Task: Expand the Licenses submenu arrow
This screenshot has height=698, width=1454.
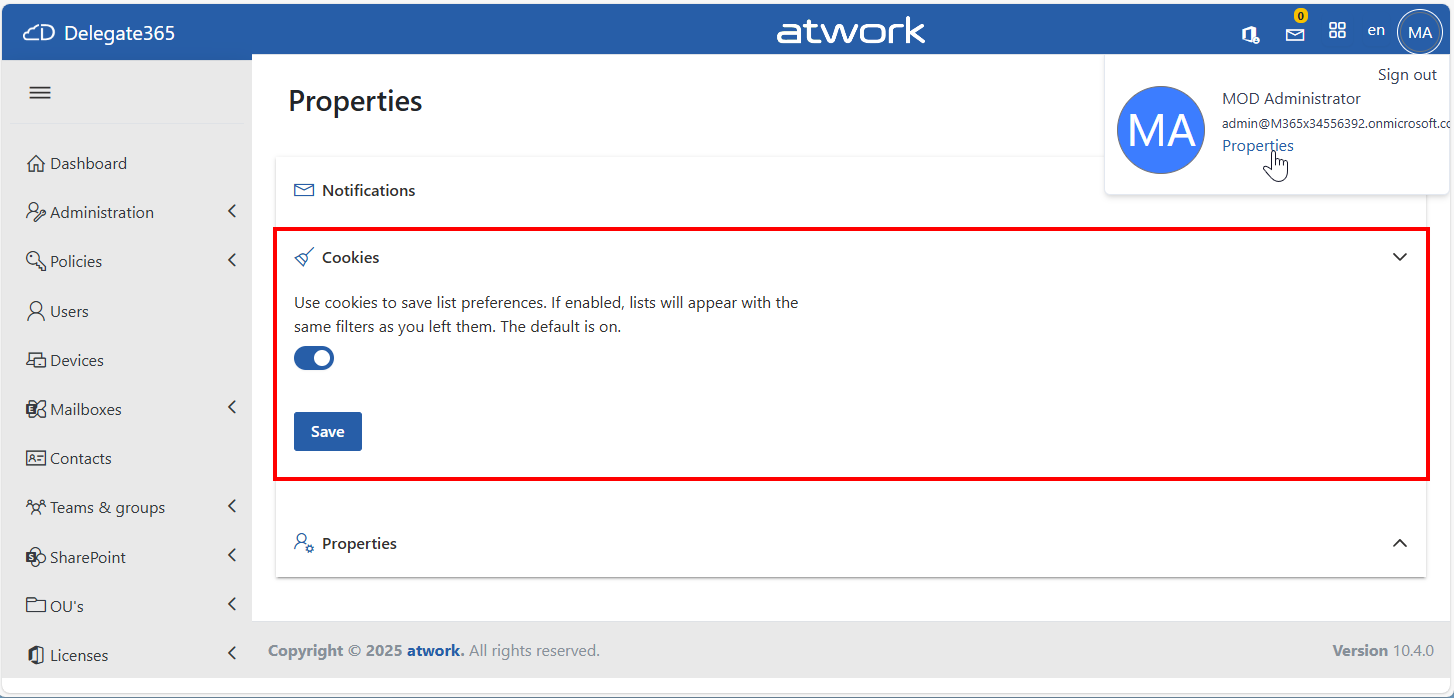Action: click(x=232, y=653)
